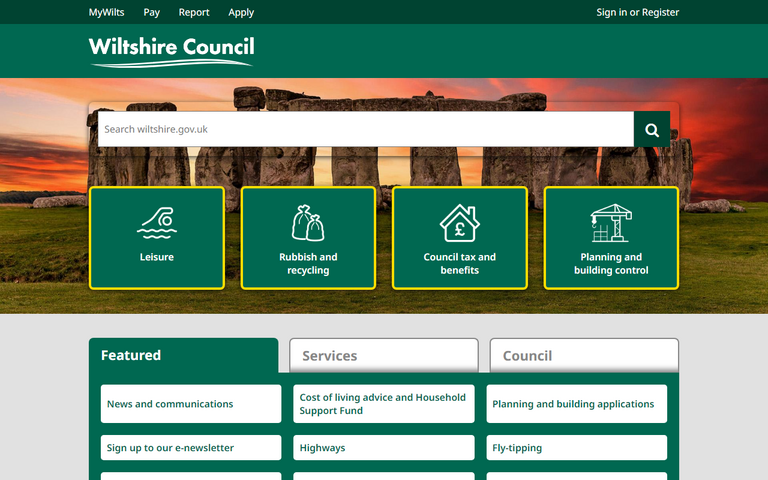
Task: Open the Fly-tipping link
Action: [x=576, y=448]
